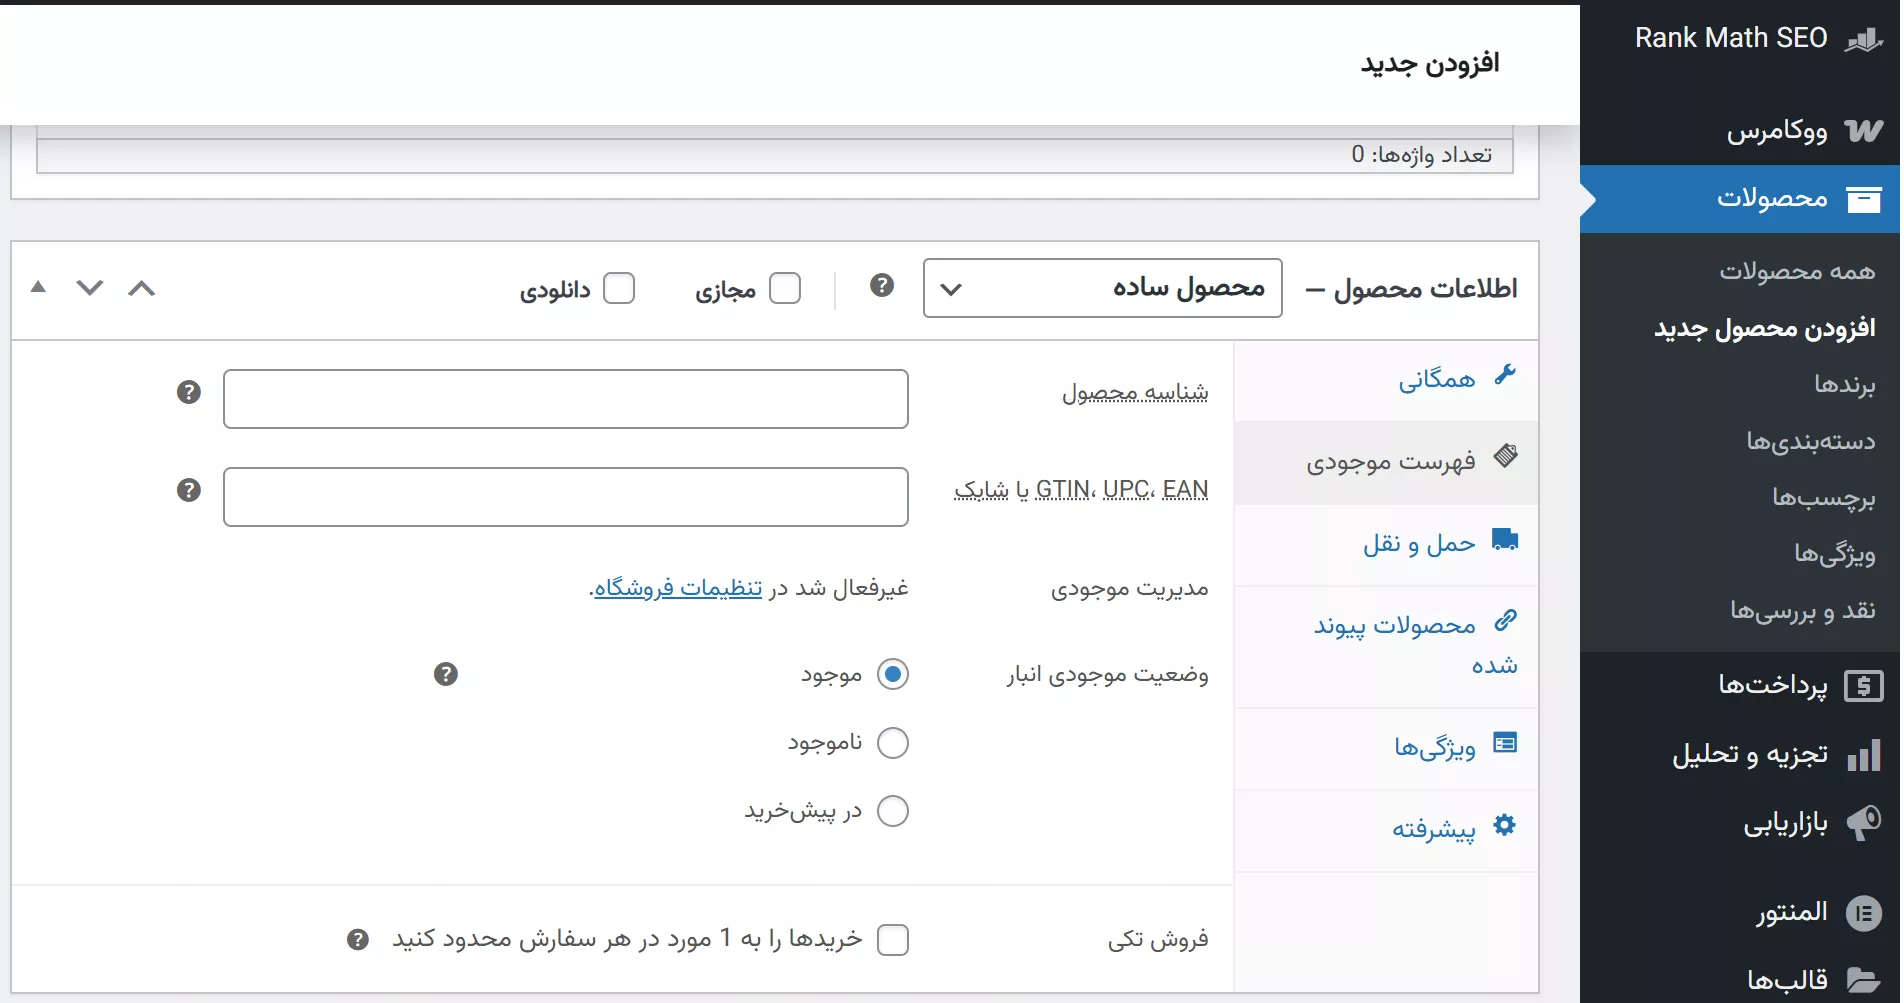
Task: Open the تنظیمات فروشگاه (store settings) link
Action: (x=678, y=588)
